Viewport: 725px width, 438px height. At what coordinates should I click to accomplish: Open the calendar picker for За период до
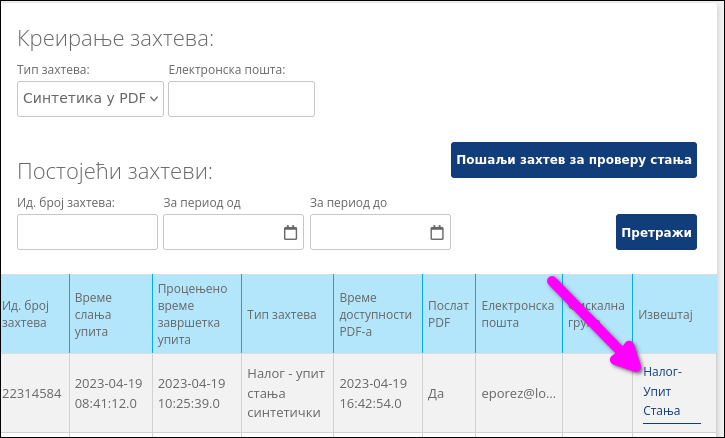point(437,233)
